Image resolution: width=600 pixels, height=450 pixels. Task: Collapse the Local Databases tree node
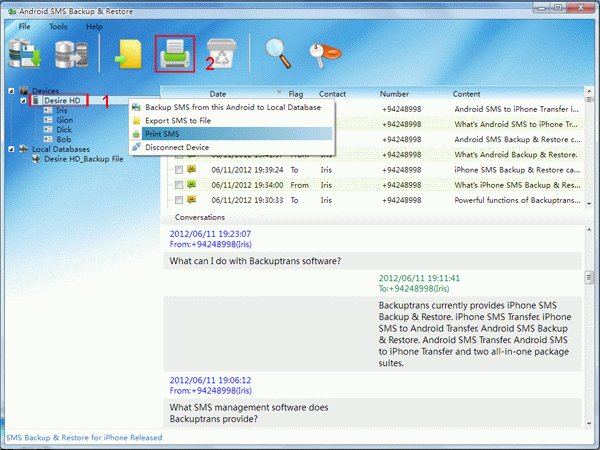tap(11, 149)
